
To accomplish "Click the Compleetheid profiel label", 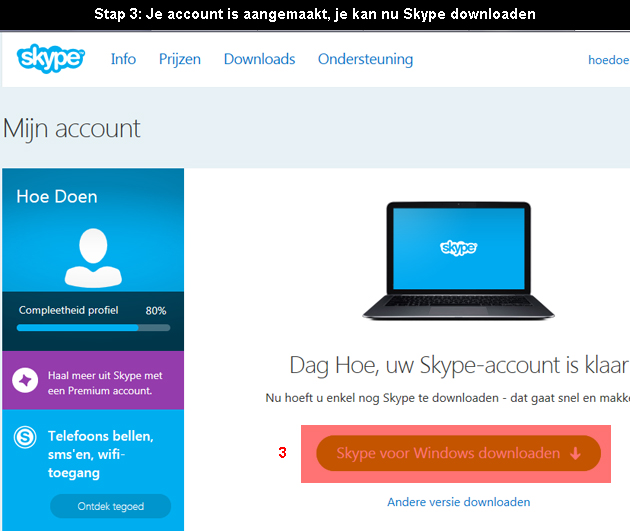I will [x=68, y=310].
